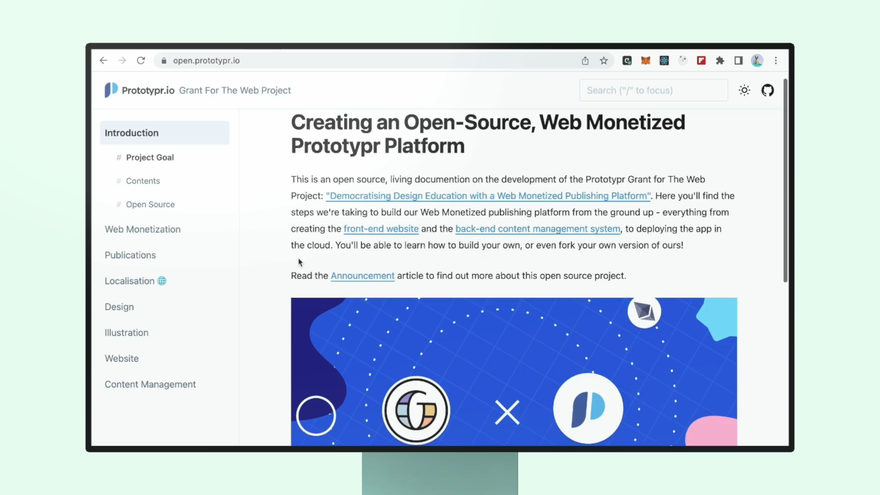
Task: Go back to previous page
Action: coord(103,61)
